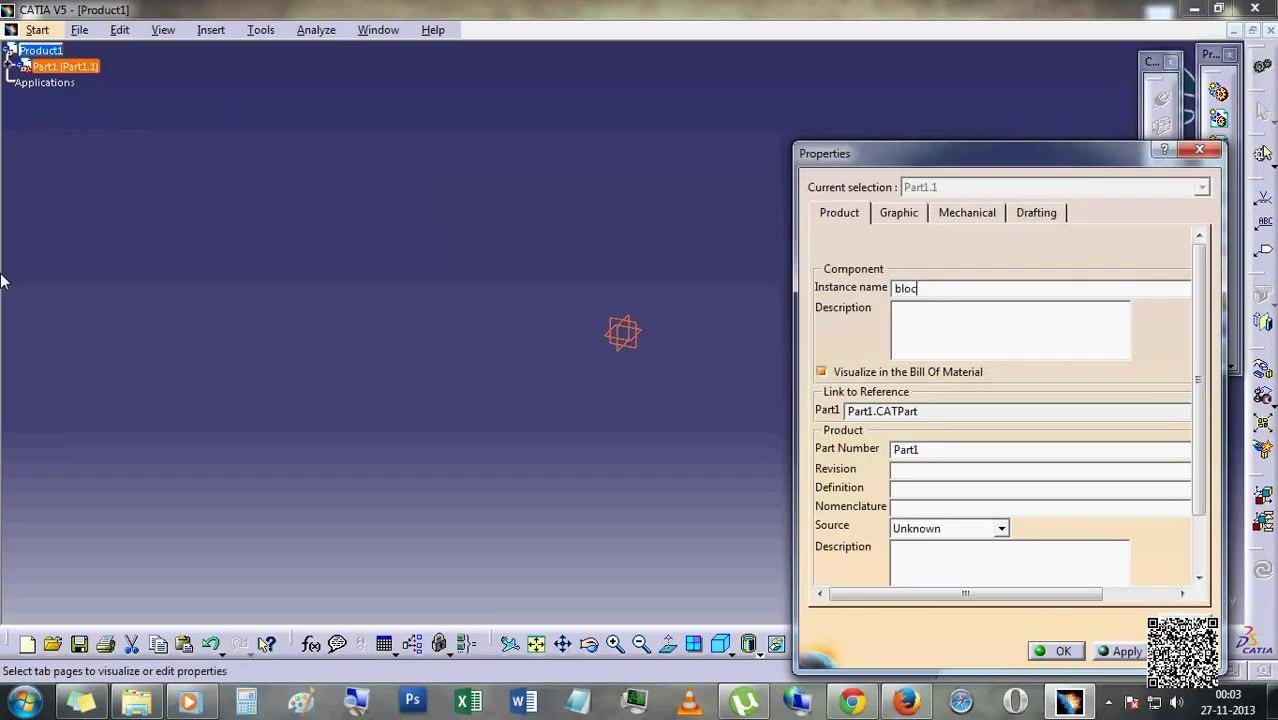Click the Hide/Show icon at toolbar end
1278x720 pixels.
point(776,645)
